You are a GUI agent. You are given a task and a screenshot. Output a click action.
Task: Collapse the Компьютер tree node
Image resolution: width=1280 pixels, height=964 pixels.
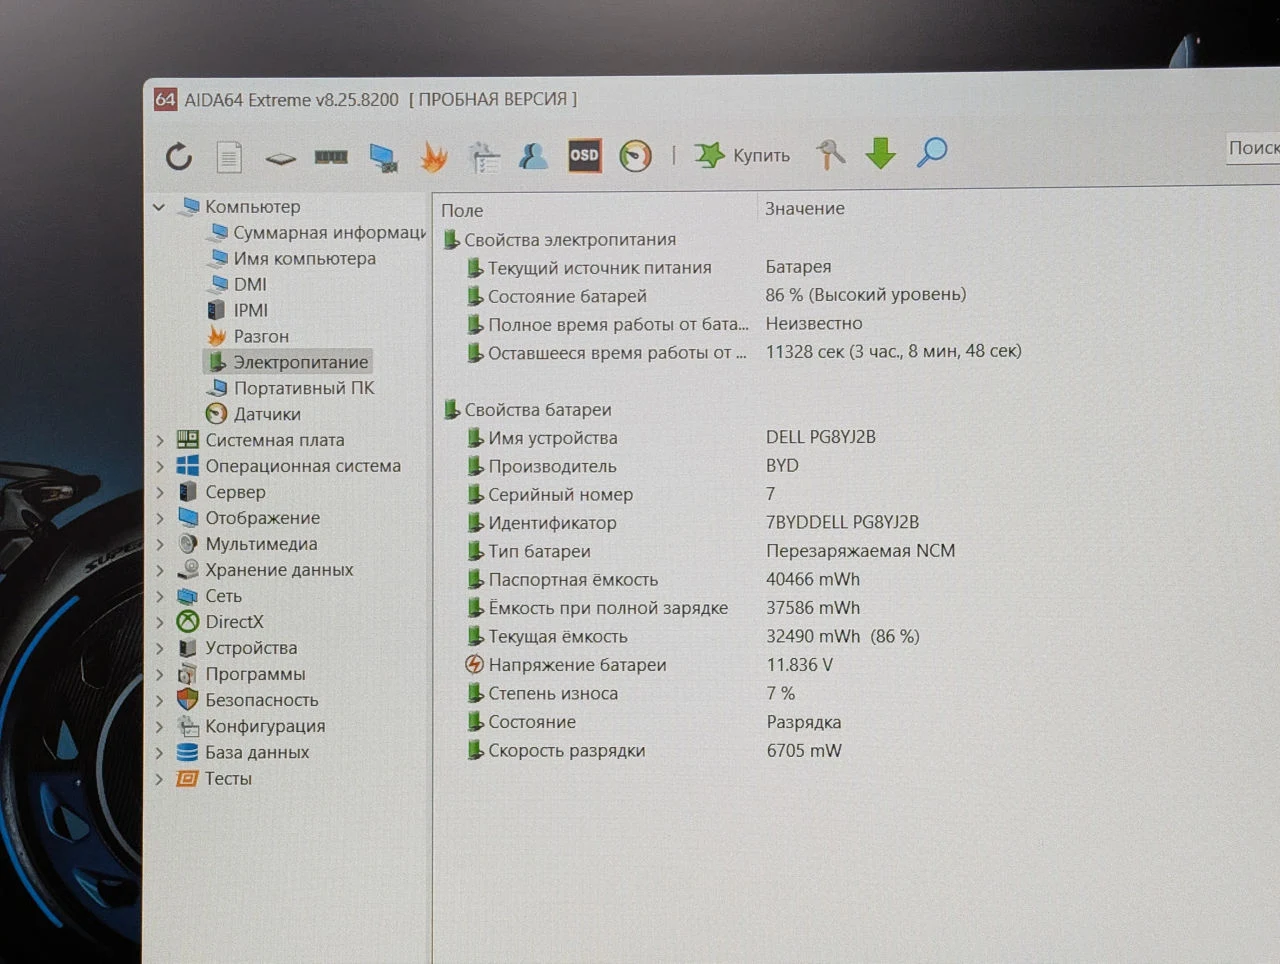pyautogui.click(x=159, y=207)
